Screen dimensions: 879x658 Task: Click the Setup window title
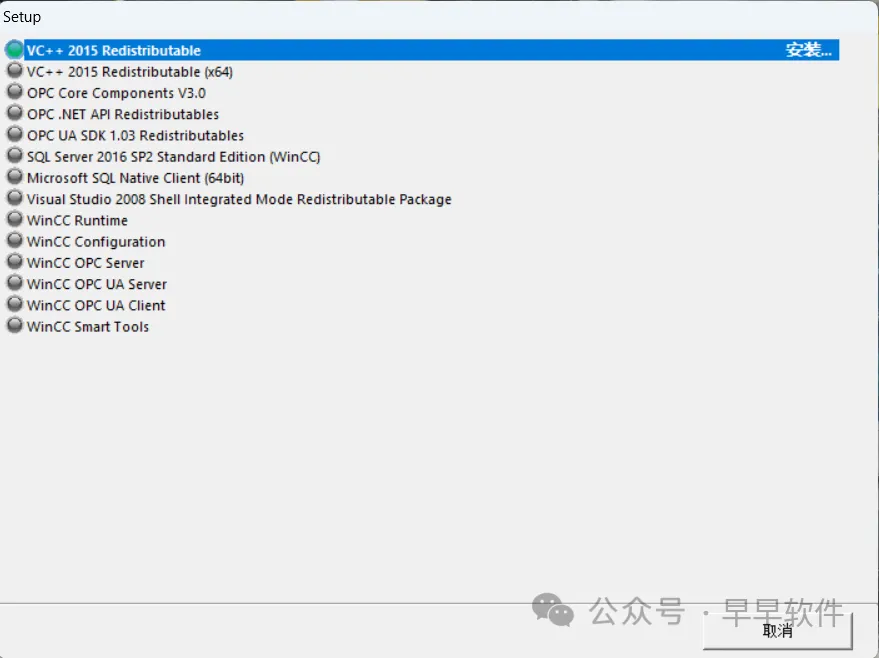[x=22, y=17]
